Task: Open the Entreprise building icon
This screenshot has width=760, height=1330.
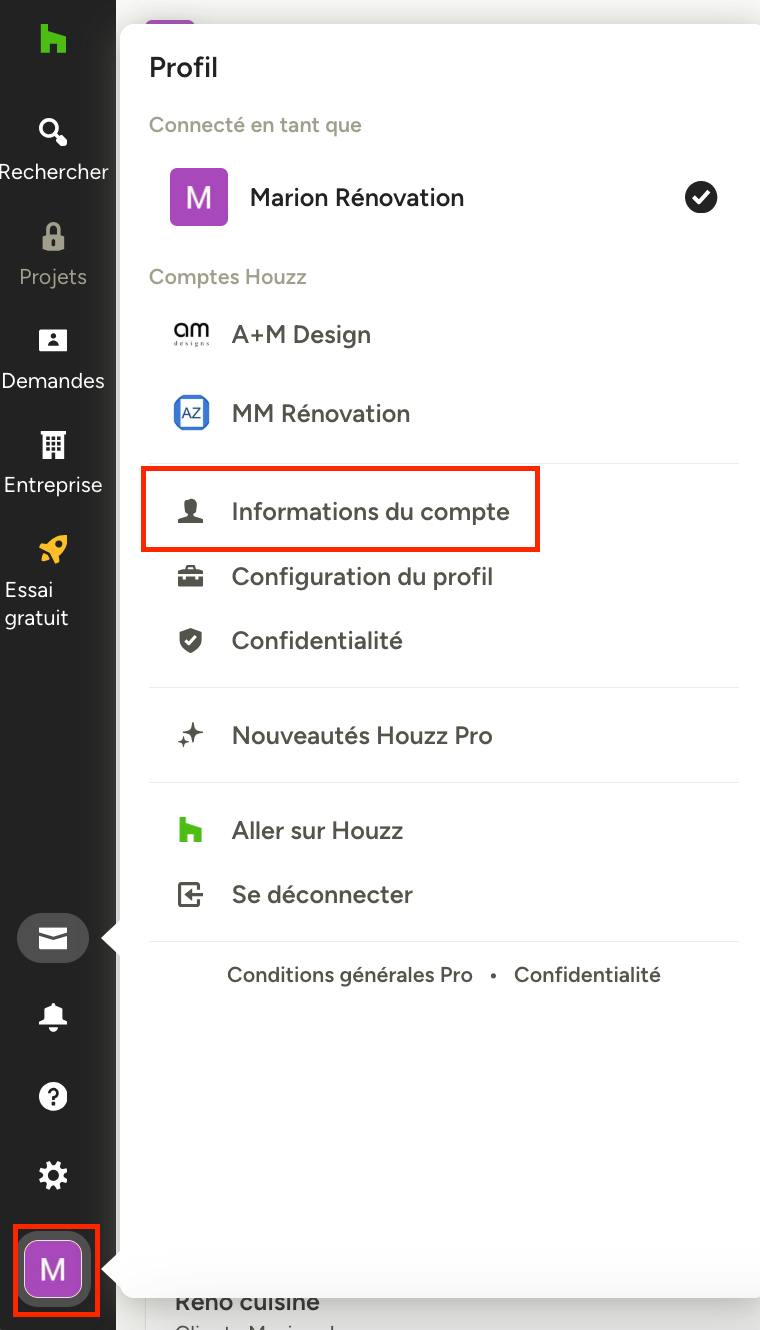Action: point(53,443)
